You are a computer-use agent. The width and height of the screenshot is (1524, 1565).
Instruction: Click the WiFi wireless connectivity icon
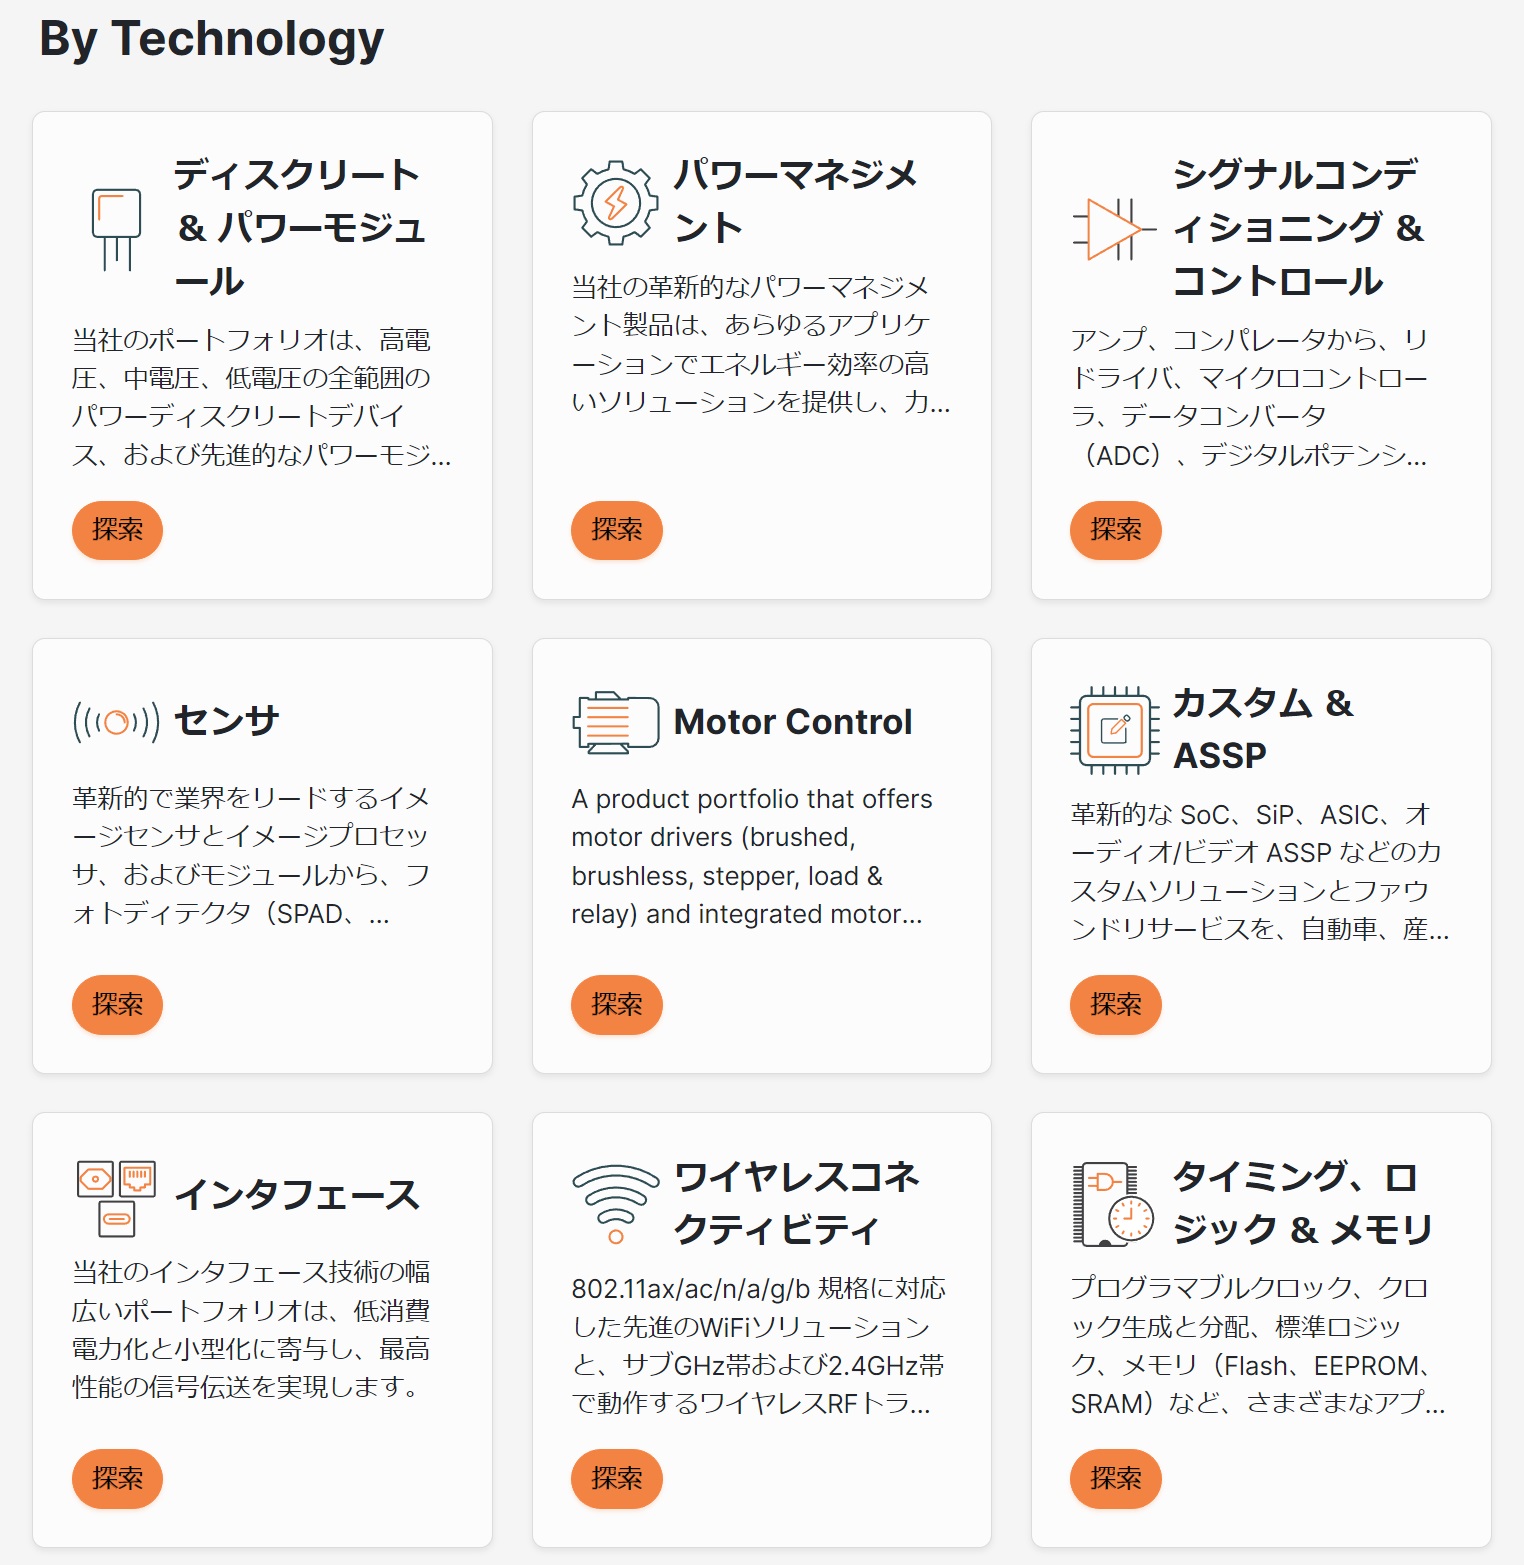pyautogui.click(x=615, y=1203)
